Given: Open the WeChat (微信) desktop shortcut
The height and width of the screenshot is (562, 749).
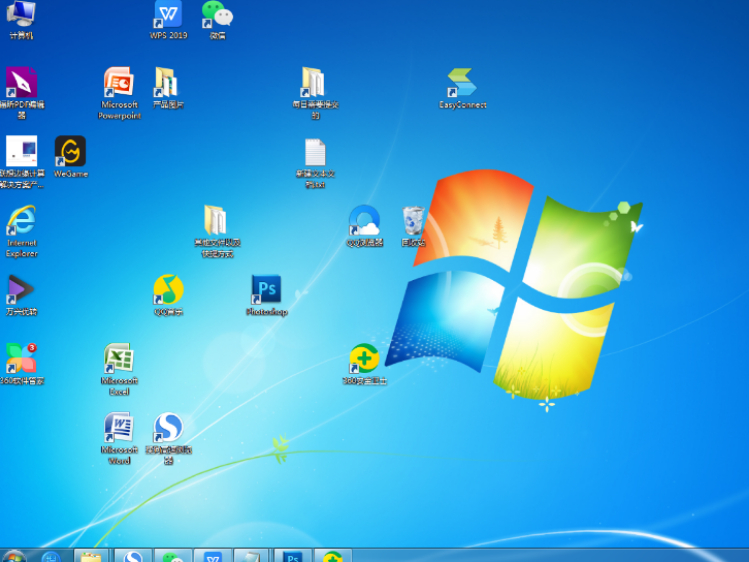Looking at the screenshot, I should [217, 19].
